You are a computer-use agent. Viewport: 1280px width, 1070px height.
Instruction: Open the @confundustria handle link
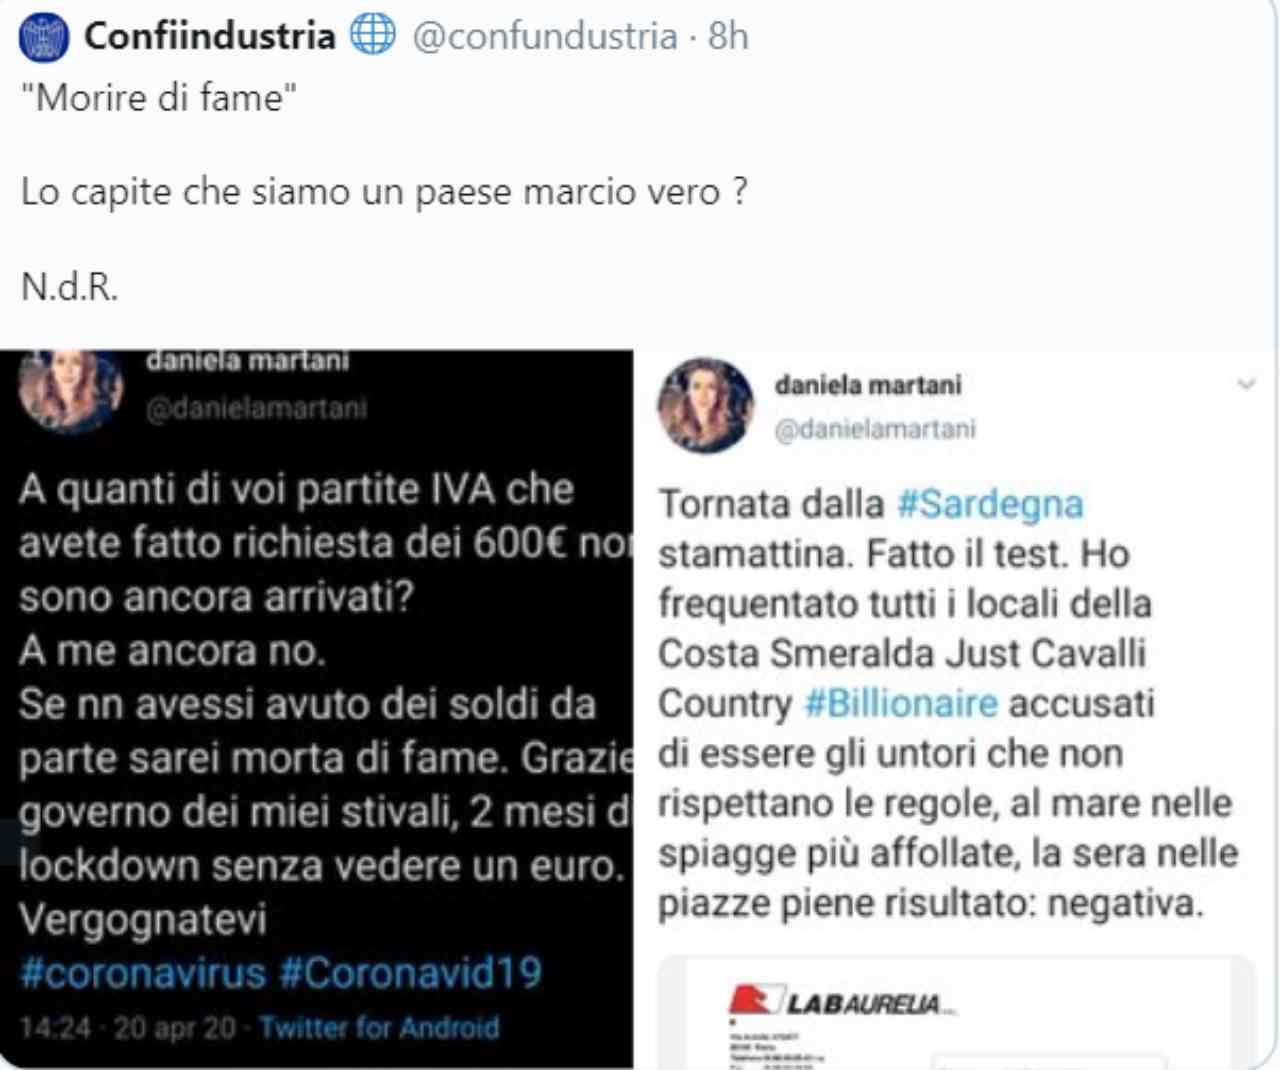[x=545, y=36]
